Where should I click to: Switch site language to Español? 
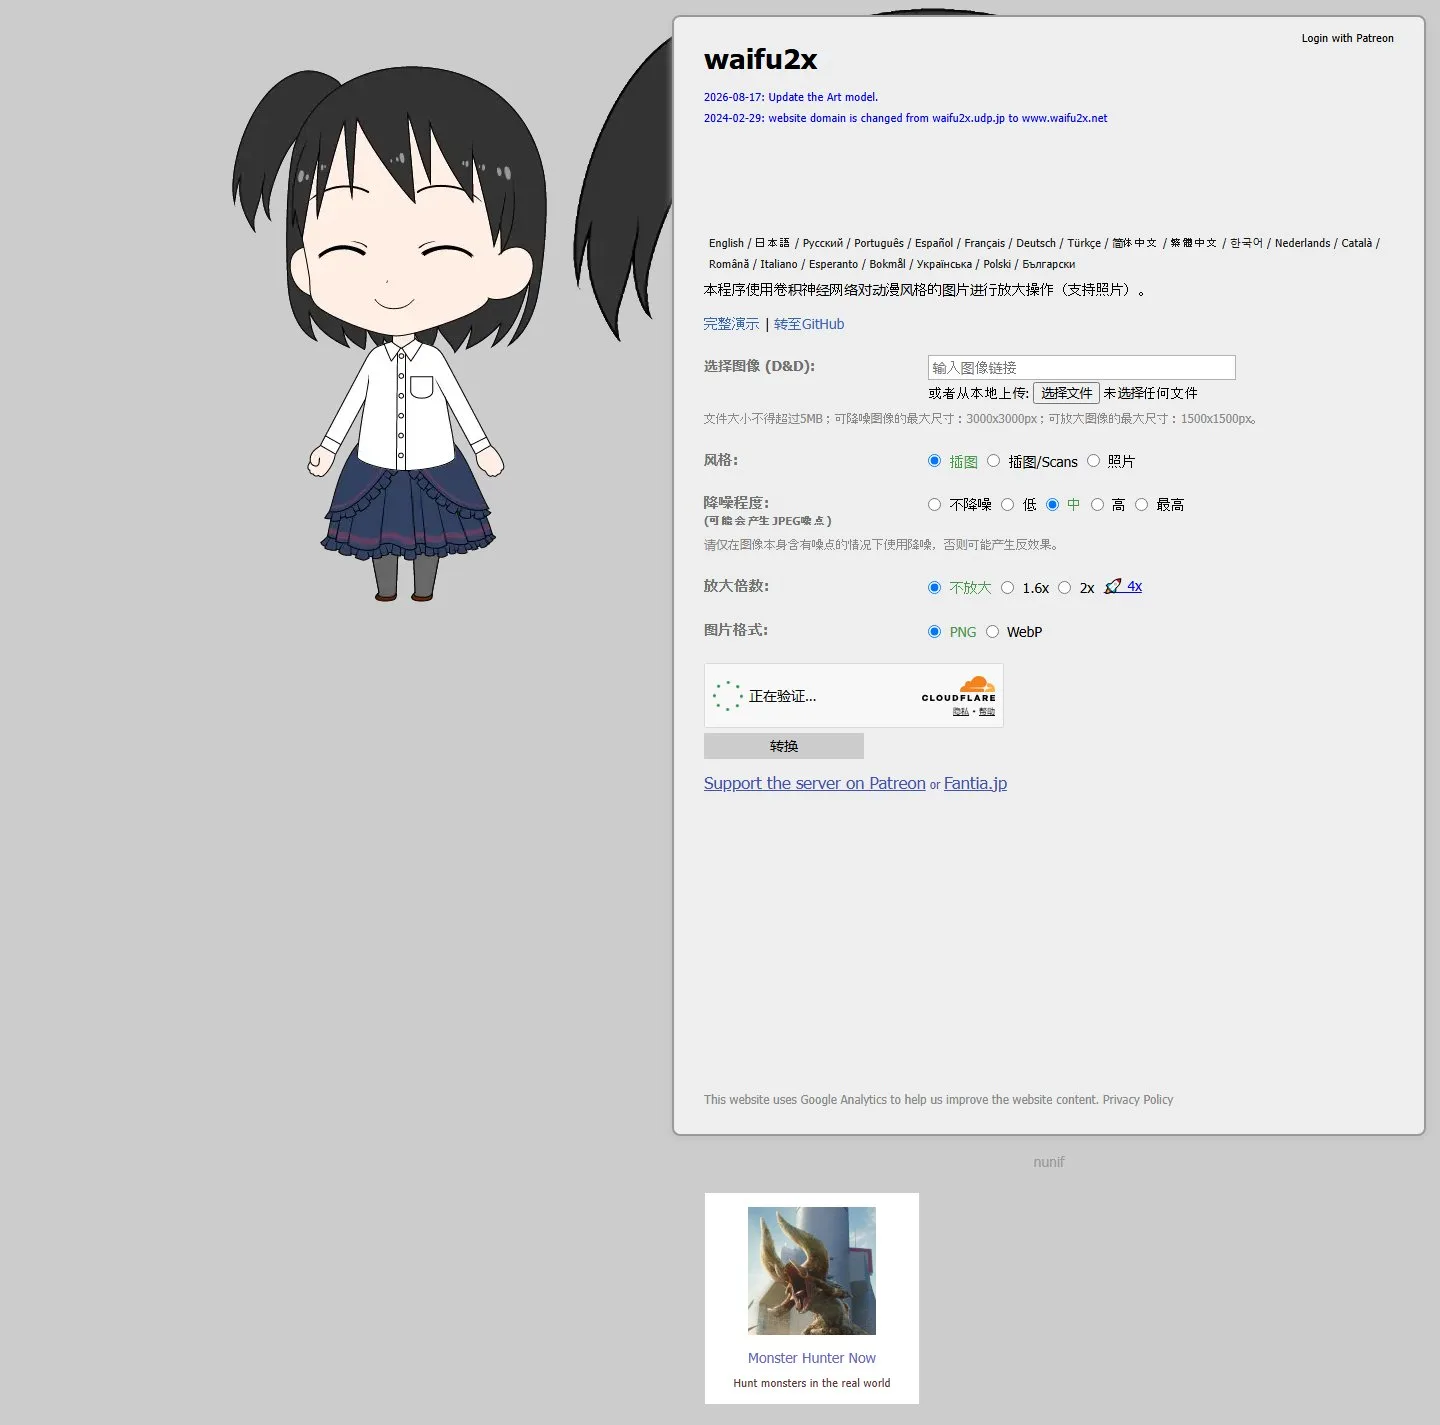click(934, 243)
